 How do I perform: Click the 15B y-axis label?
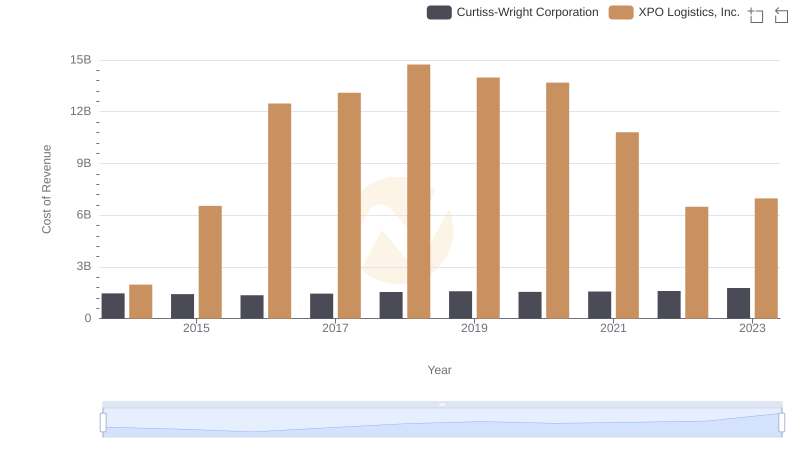[x=81, y=60]
